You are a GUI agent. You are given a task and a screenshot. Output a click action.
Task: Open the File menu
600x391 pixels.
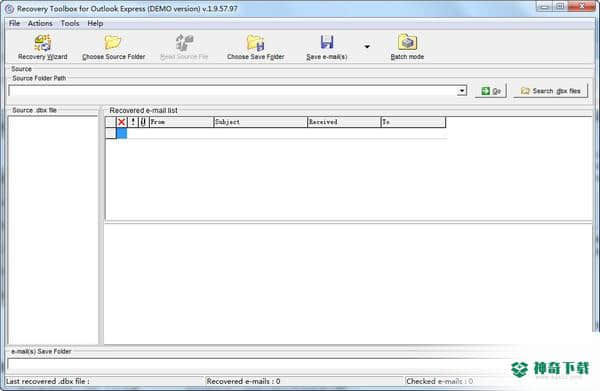point(14,23)
